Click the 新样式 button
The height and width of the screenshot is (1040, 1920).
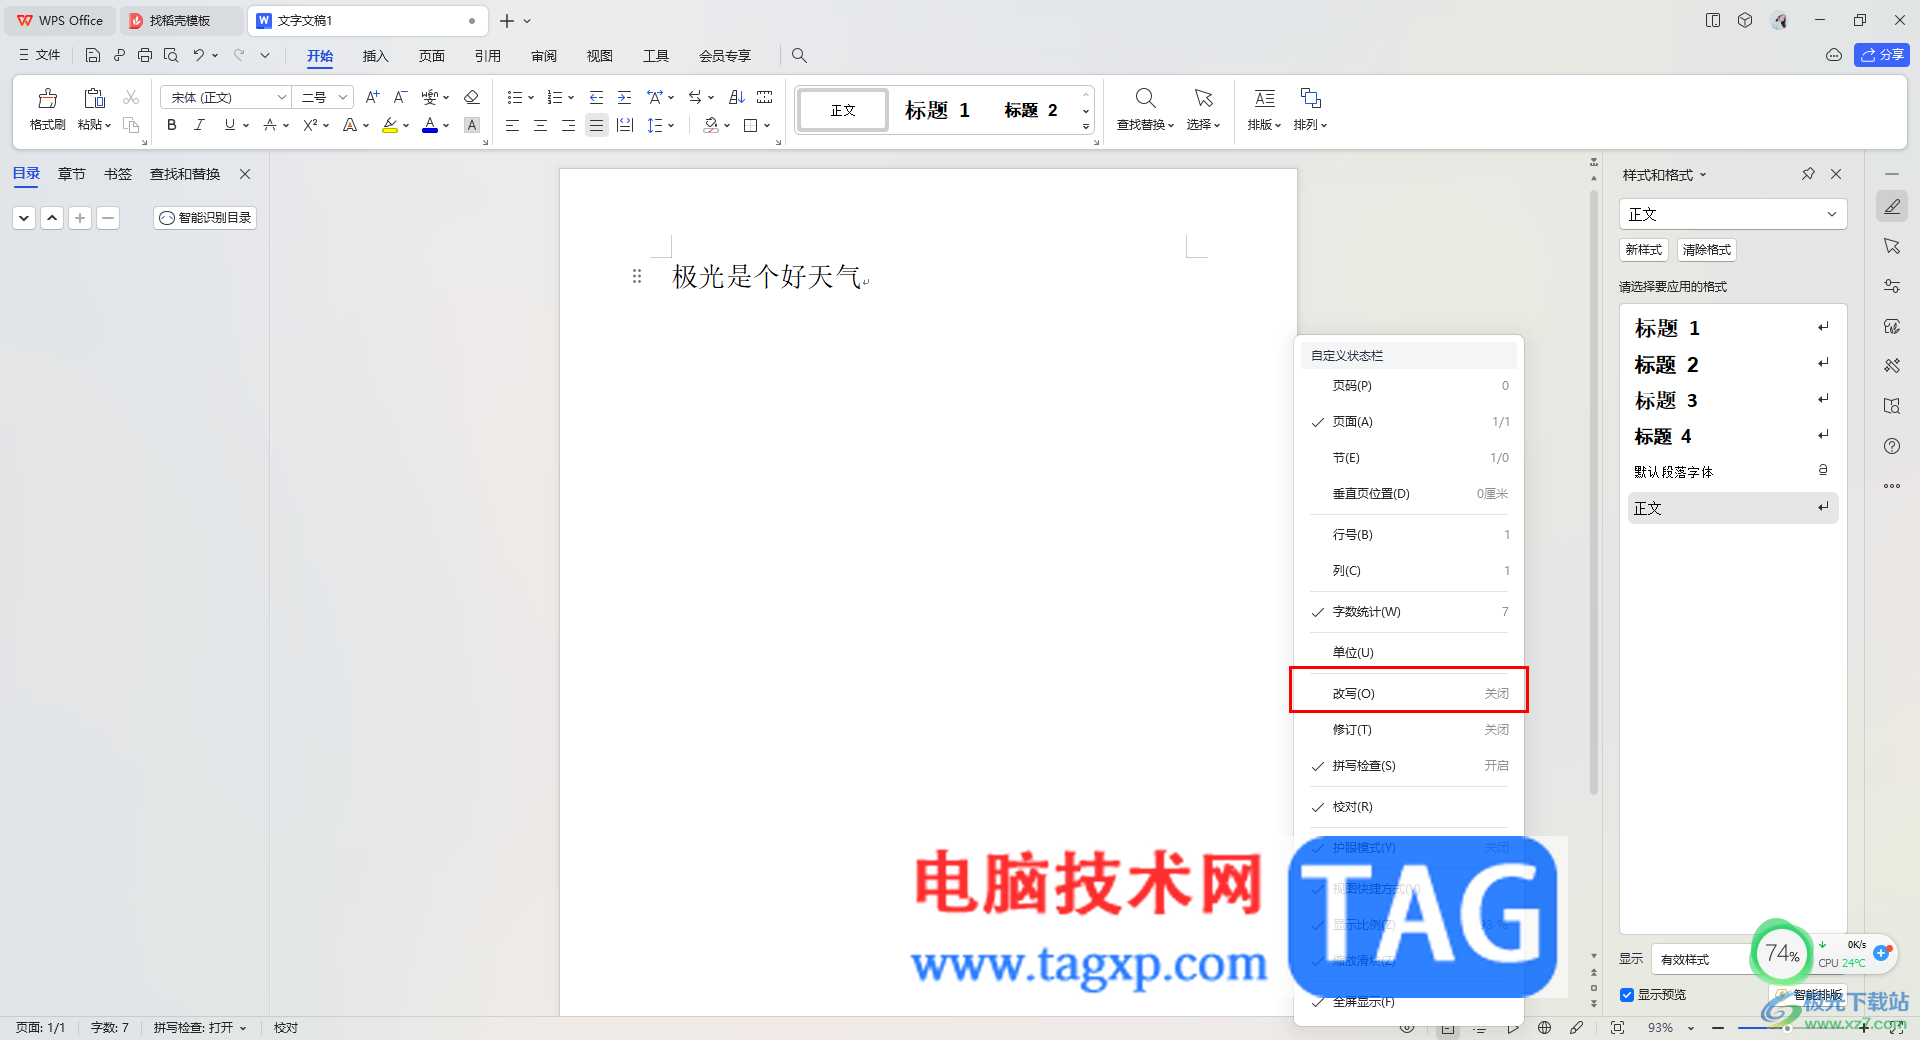point(1643,250)
